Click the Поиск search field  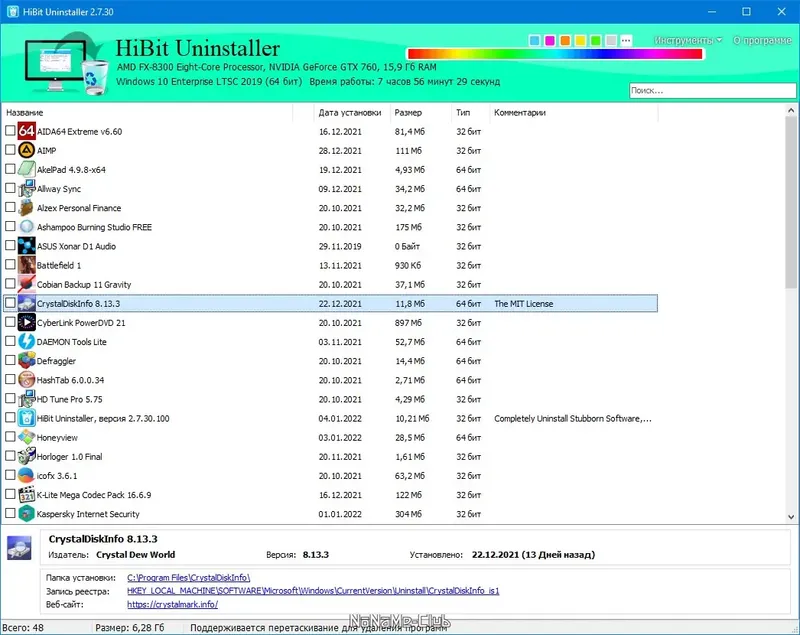pyautogui.click(x=712, y=90)
